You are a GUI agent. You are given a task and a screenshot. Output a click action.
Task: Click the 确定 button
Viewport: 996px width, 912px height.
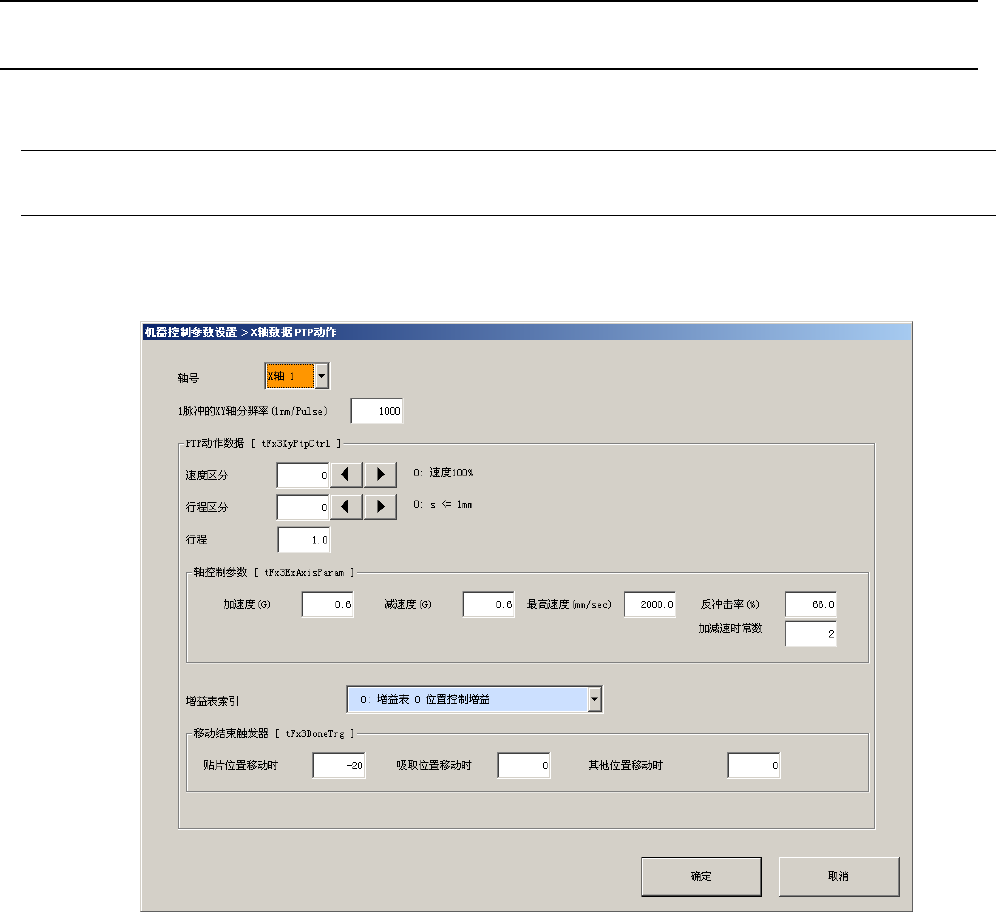(x=701, y=876)
